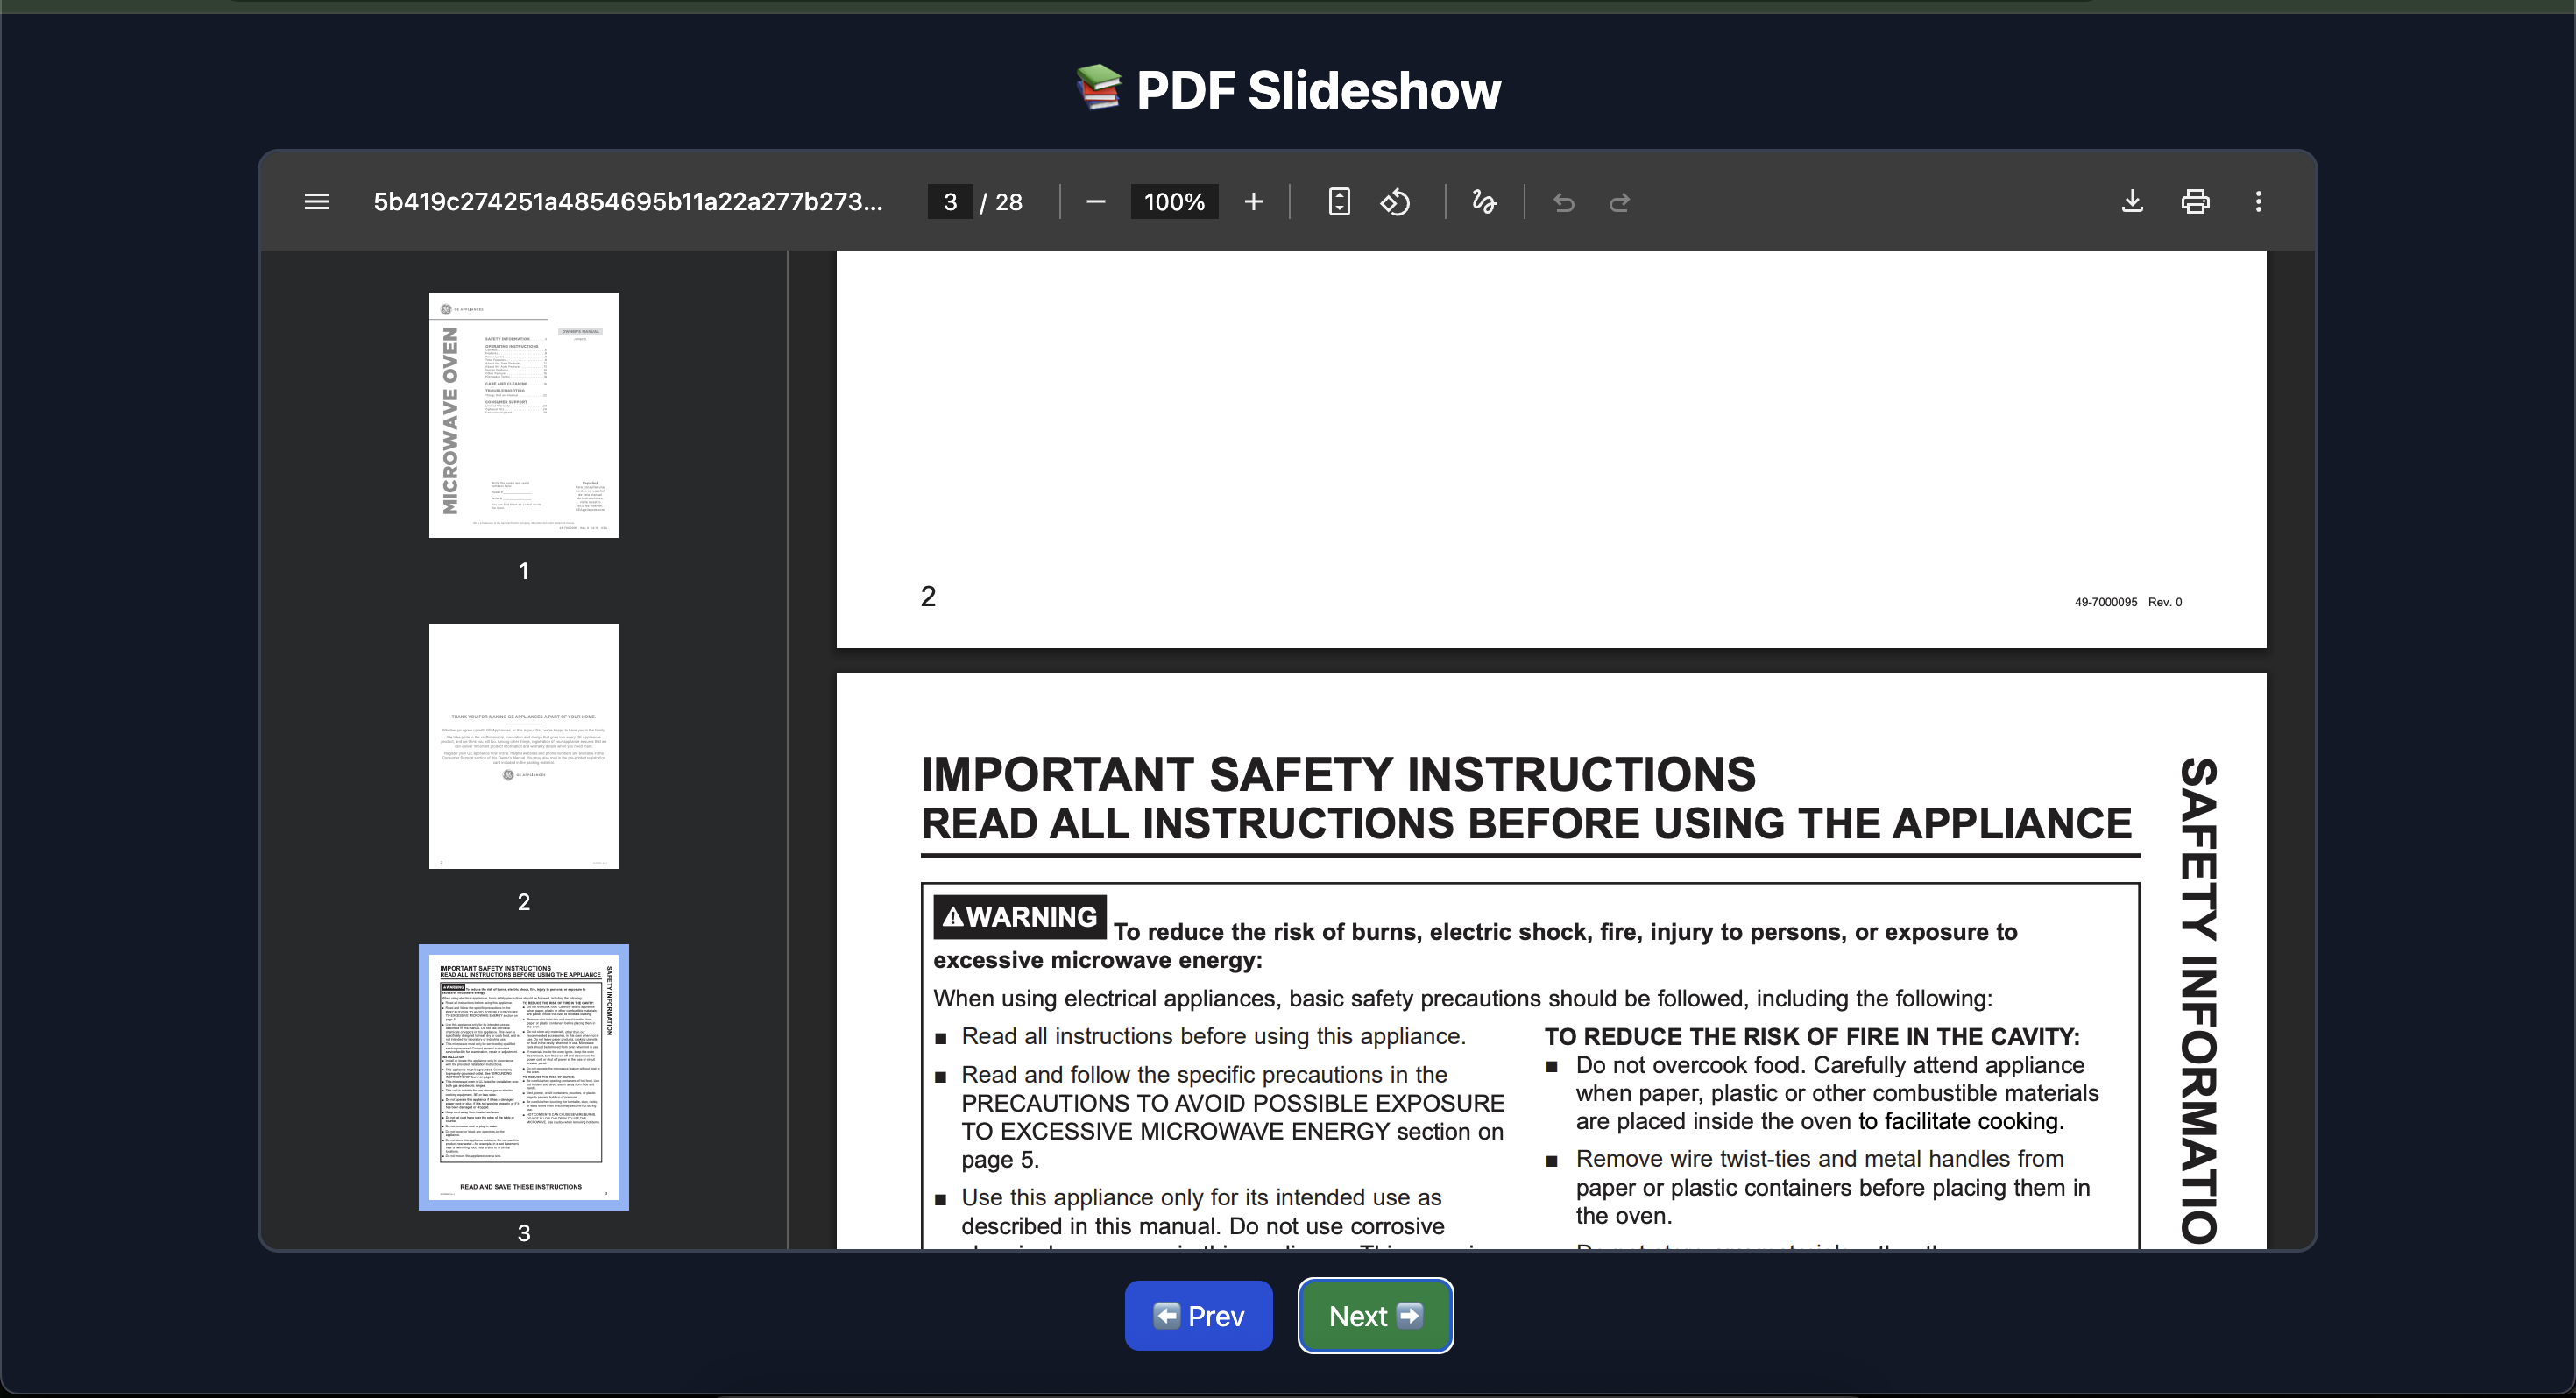
Task: Click the zoom in plus icon
Action: tap(1253, 202)
